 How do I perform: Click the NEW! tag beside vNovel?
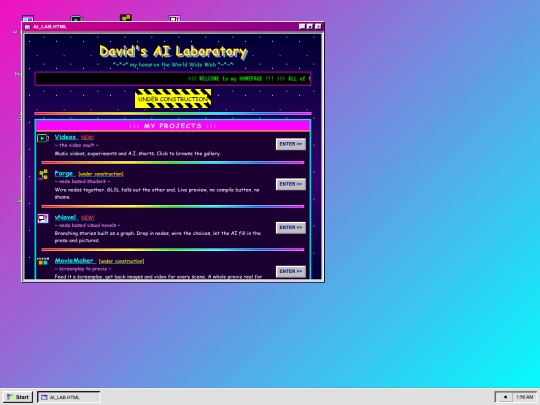[87, 218]
